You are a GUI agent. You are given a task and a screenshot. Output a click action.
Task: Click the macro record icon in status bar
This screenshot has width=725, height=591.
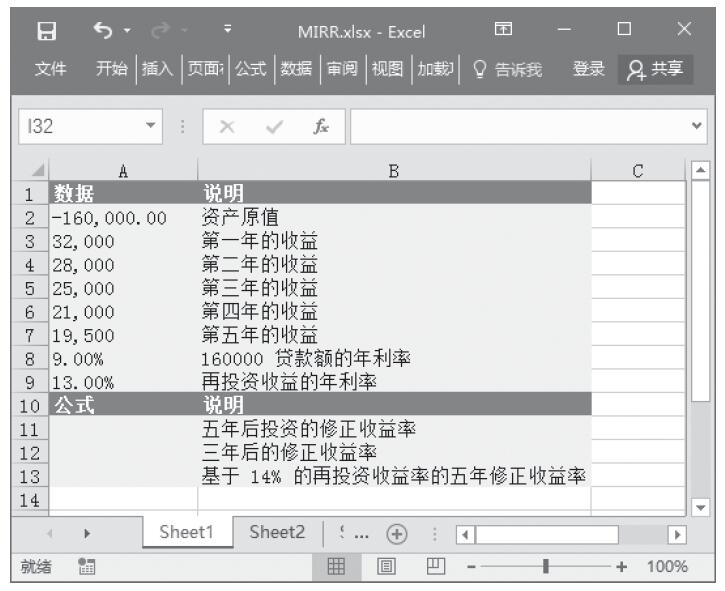(x=88, y=567)
